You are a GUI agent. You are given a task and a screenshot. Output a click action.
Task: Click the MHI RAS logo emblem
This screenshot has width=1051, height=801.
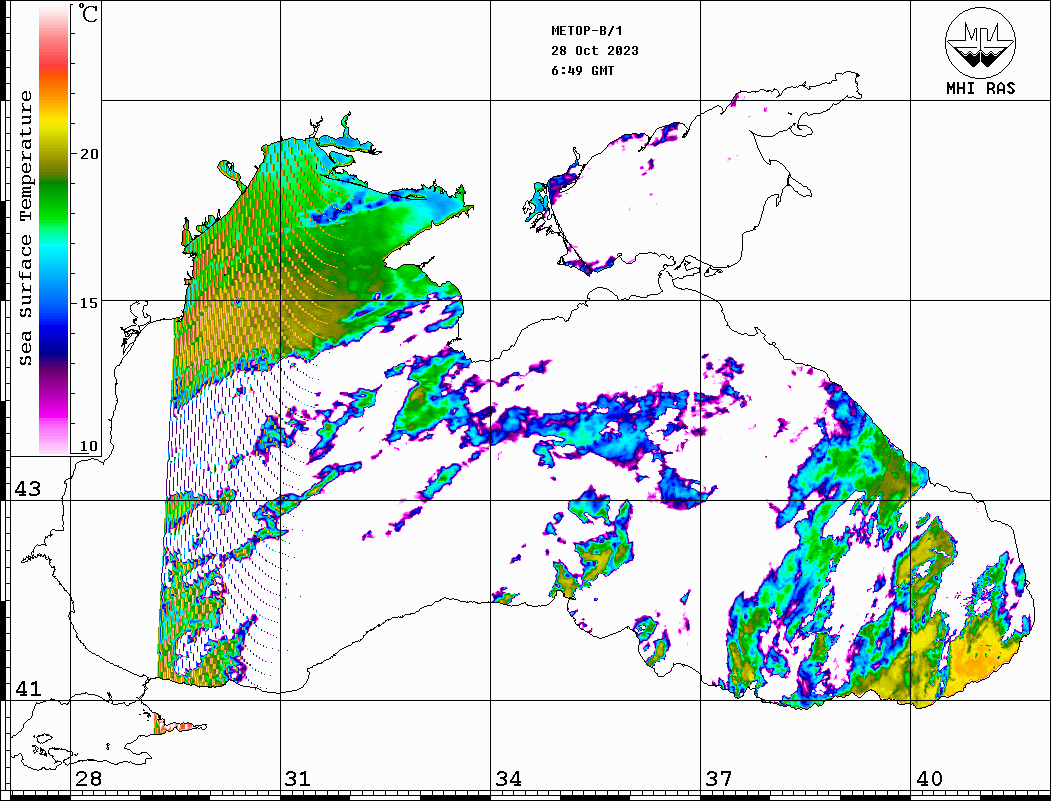tap(981, 42)
